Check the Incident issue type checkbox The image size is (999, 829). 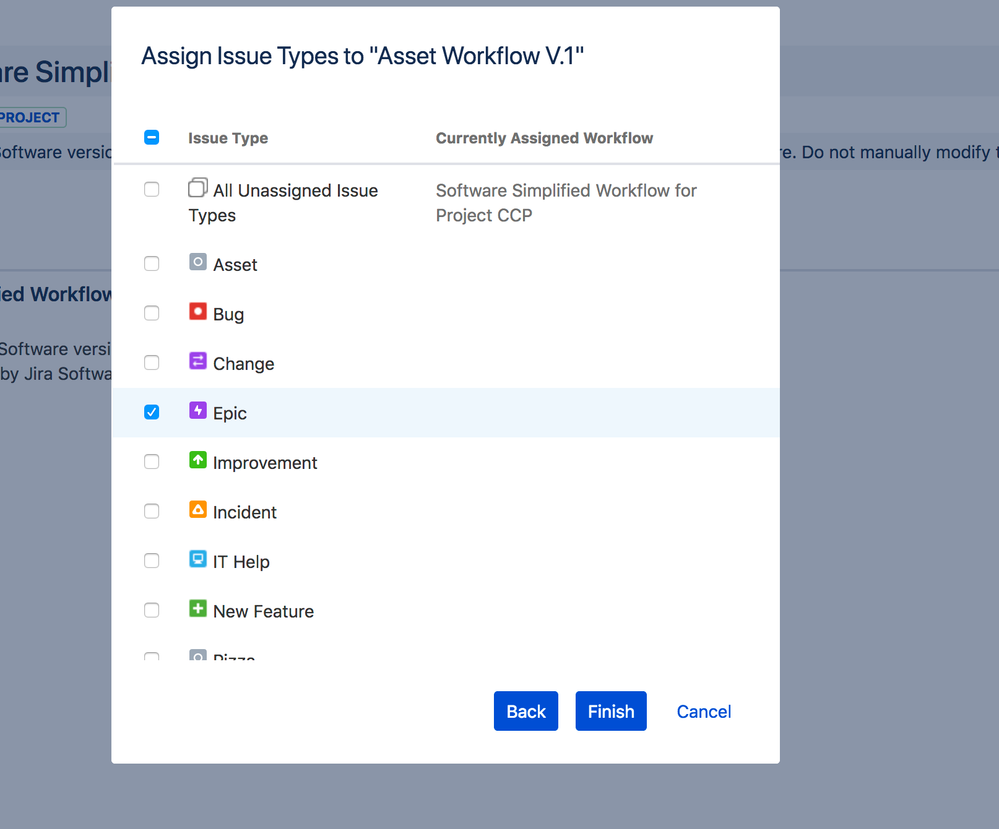151,510
